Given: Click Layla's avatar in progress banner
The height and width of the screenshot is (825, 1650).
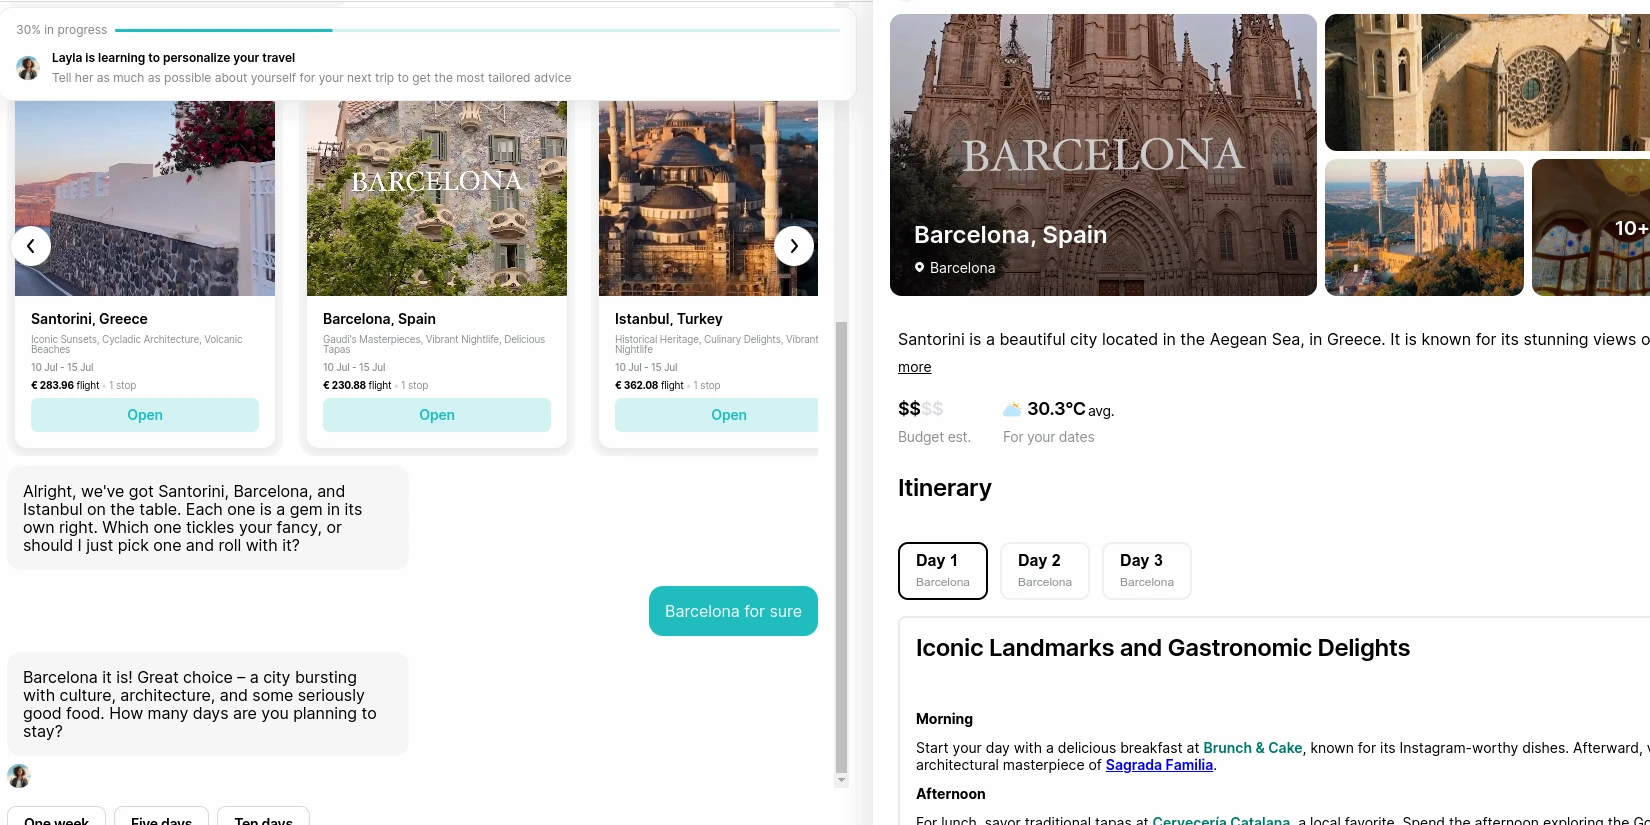Looking at the screenshot, I should (x=28, y=68).
